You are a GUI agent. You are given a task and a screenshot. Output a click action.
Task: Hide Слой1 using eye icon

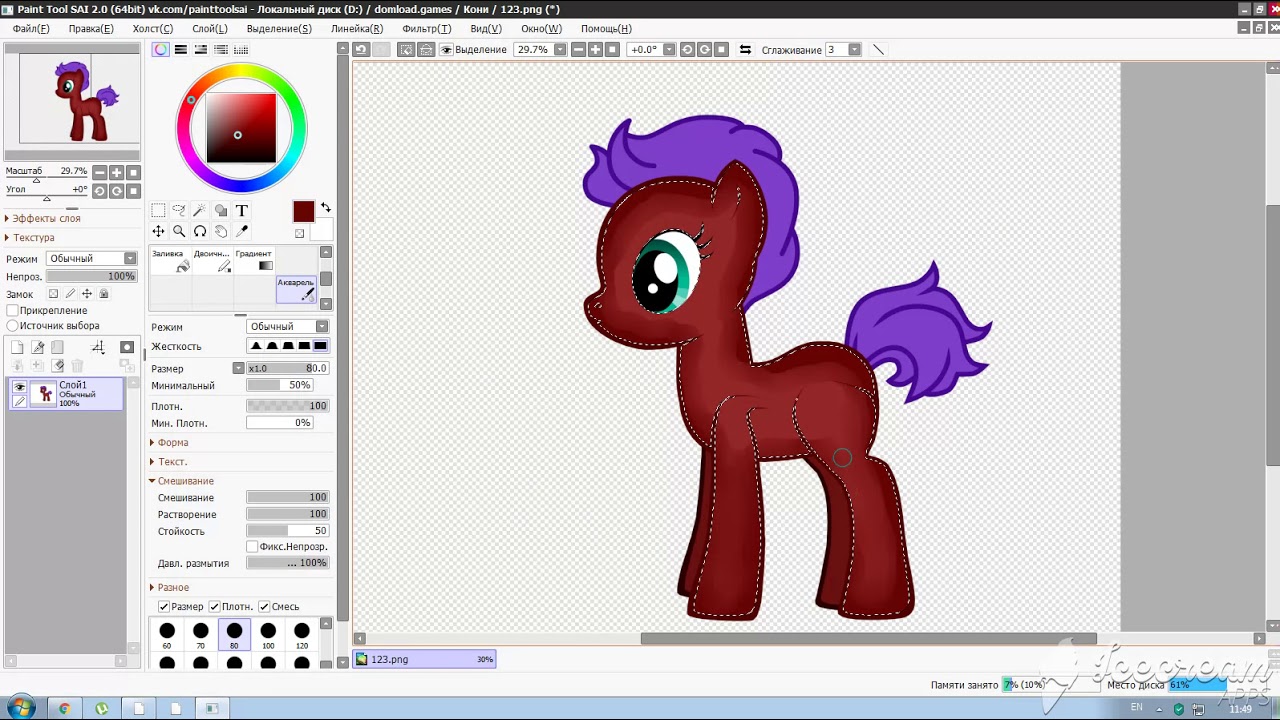pos(19,386)
